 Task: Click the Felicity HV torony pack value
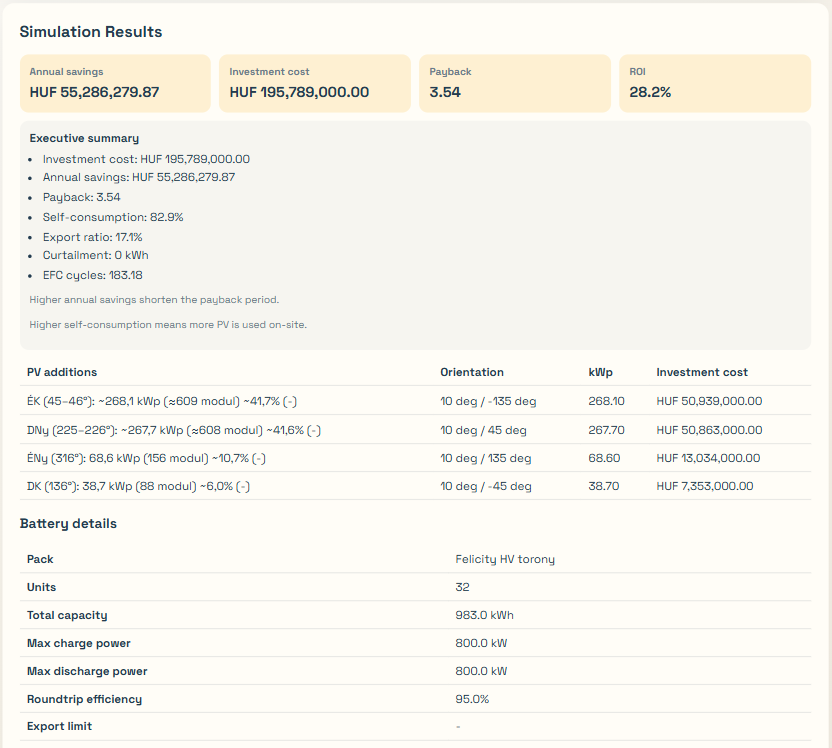tap(505, 559)
